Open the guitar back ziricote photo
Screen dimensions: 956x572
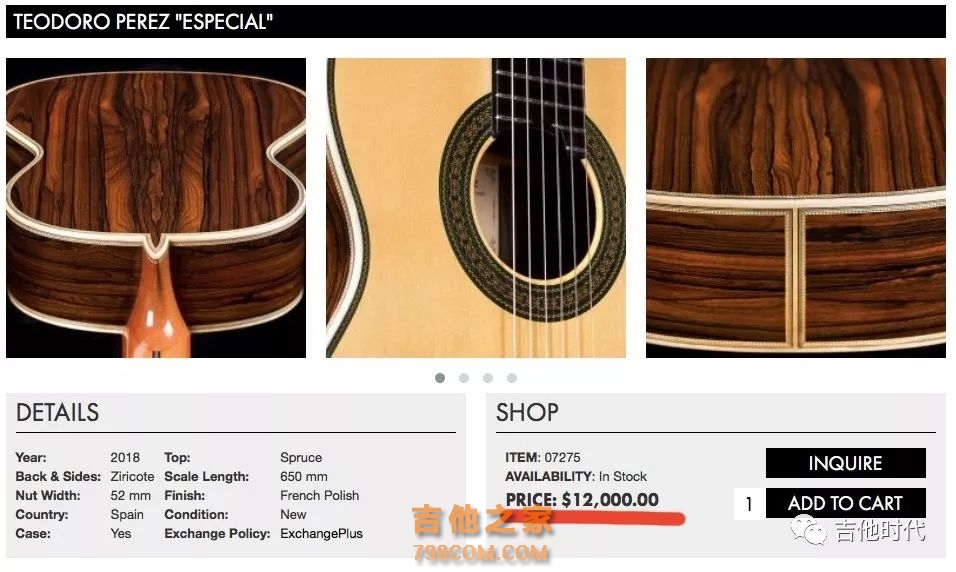[x=156, y=208]
